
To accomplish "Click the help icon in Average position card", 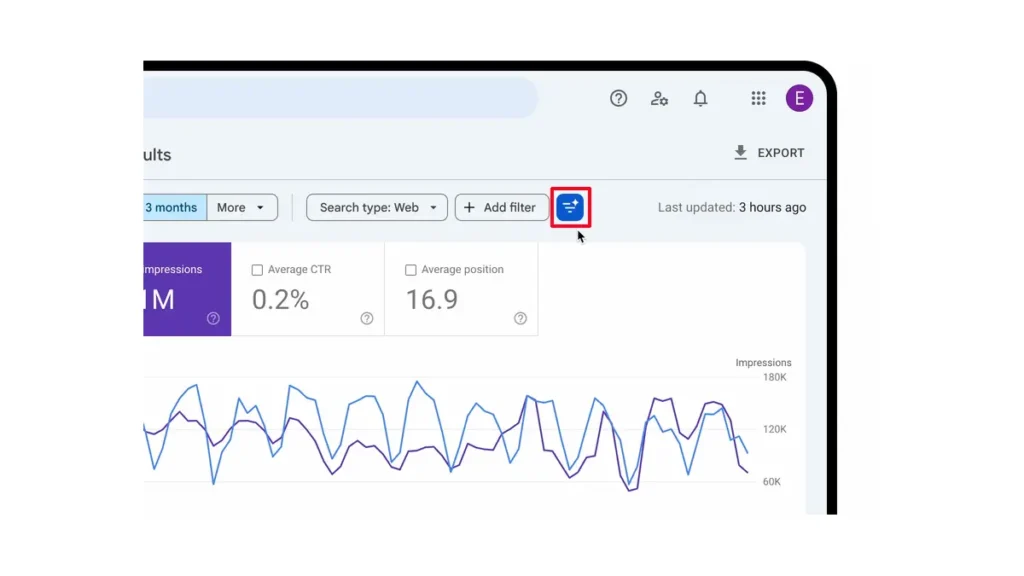I will click(x=520, y=319).
